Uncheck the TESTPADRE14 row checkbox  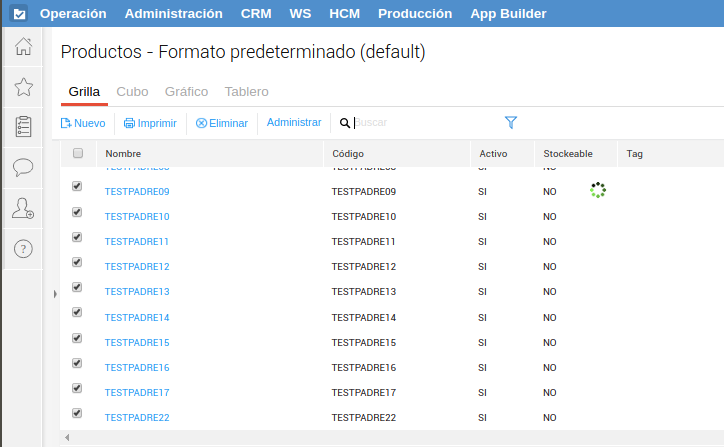tap(77, 312)
